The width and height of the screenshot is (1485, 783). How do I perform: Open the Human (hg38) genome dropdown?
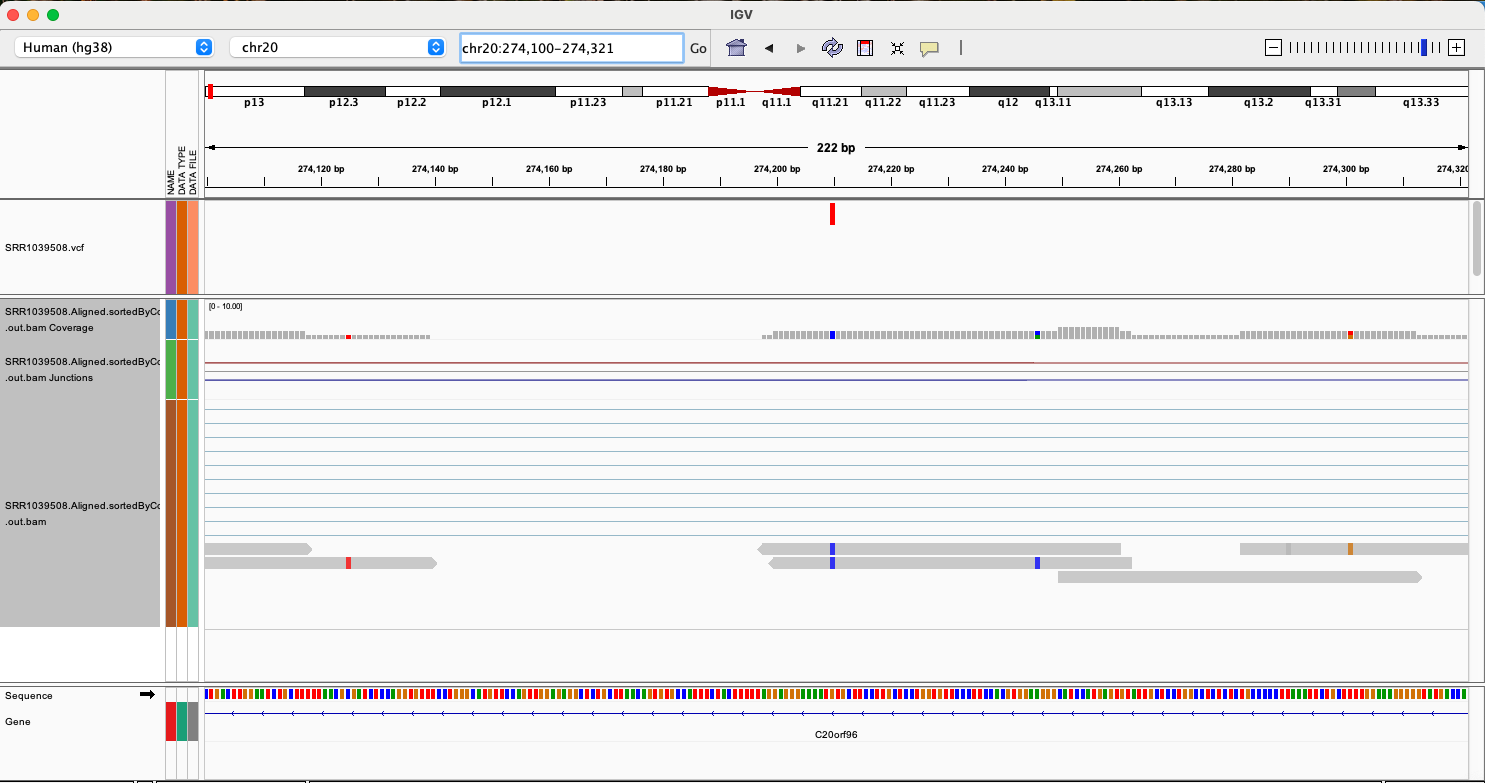(117, 48)
